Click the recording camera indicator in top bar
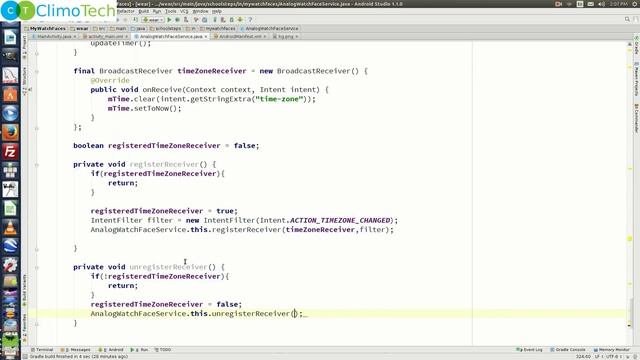 [558, 4]
